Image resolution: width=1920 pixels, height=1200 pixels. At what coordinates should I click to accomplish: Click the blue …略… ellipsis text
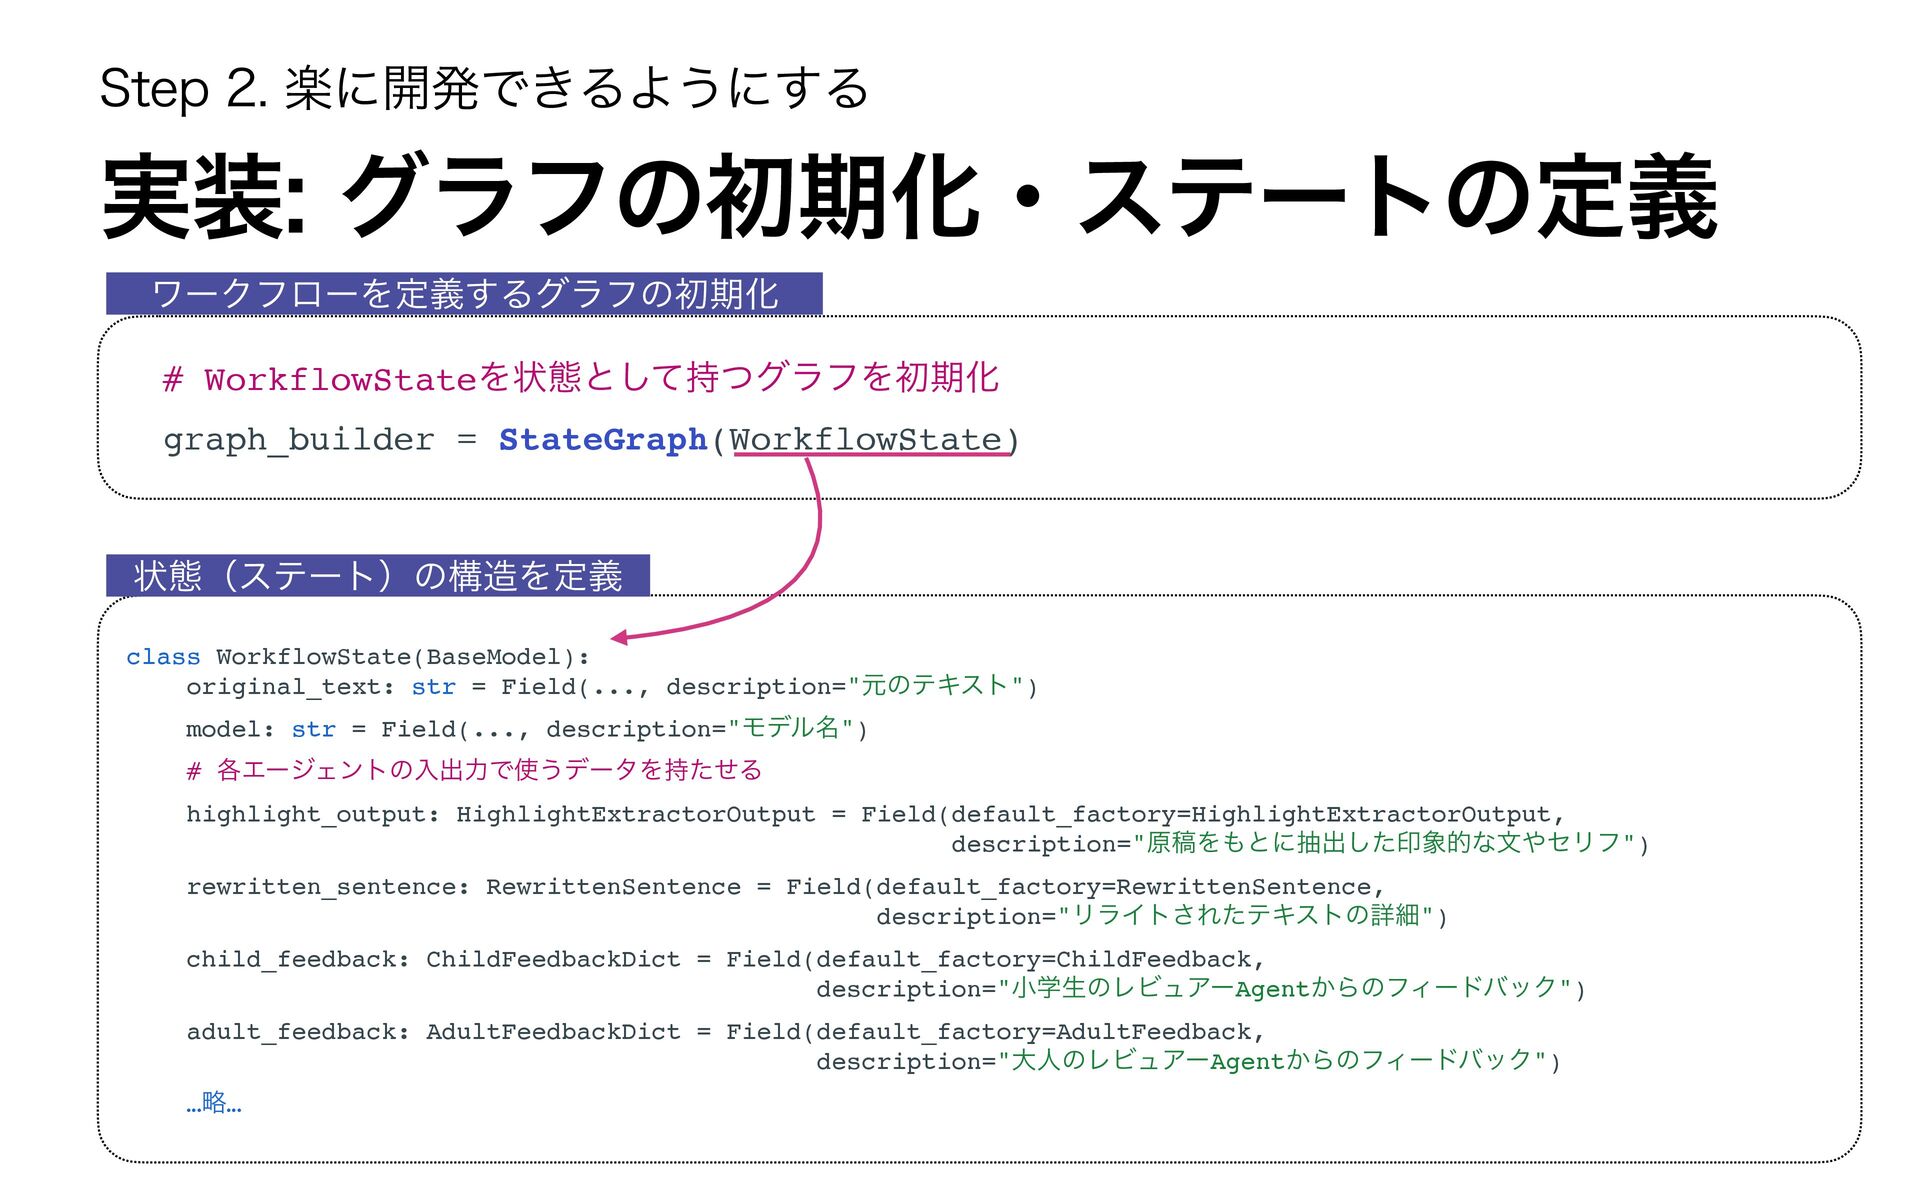pos(214,1104)
